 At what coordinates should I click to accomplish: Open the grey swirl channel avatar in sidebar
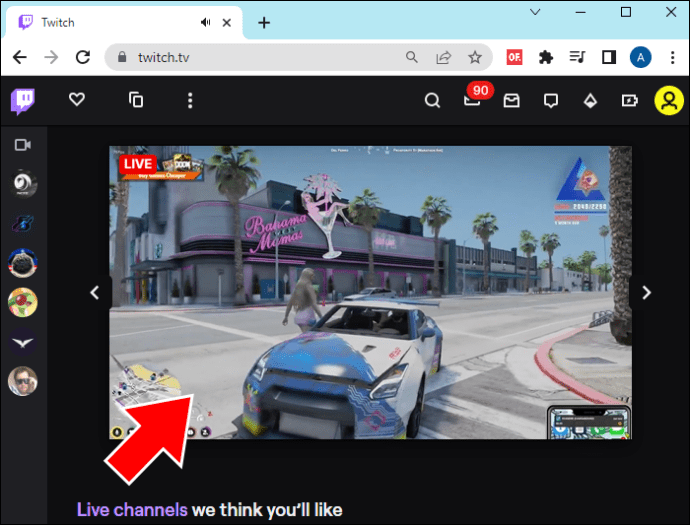tap(23, 184)
